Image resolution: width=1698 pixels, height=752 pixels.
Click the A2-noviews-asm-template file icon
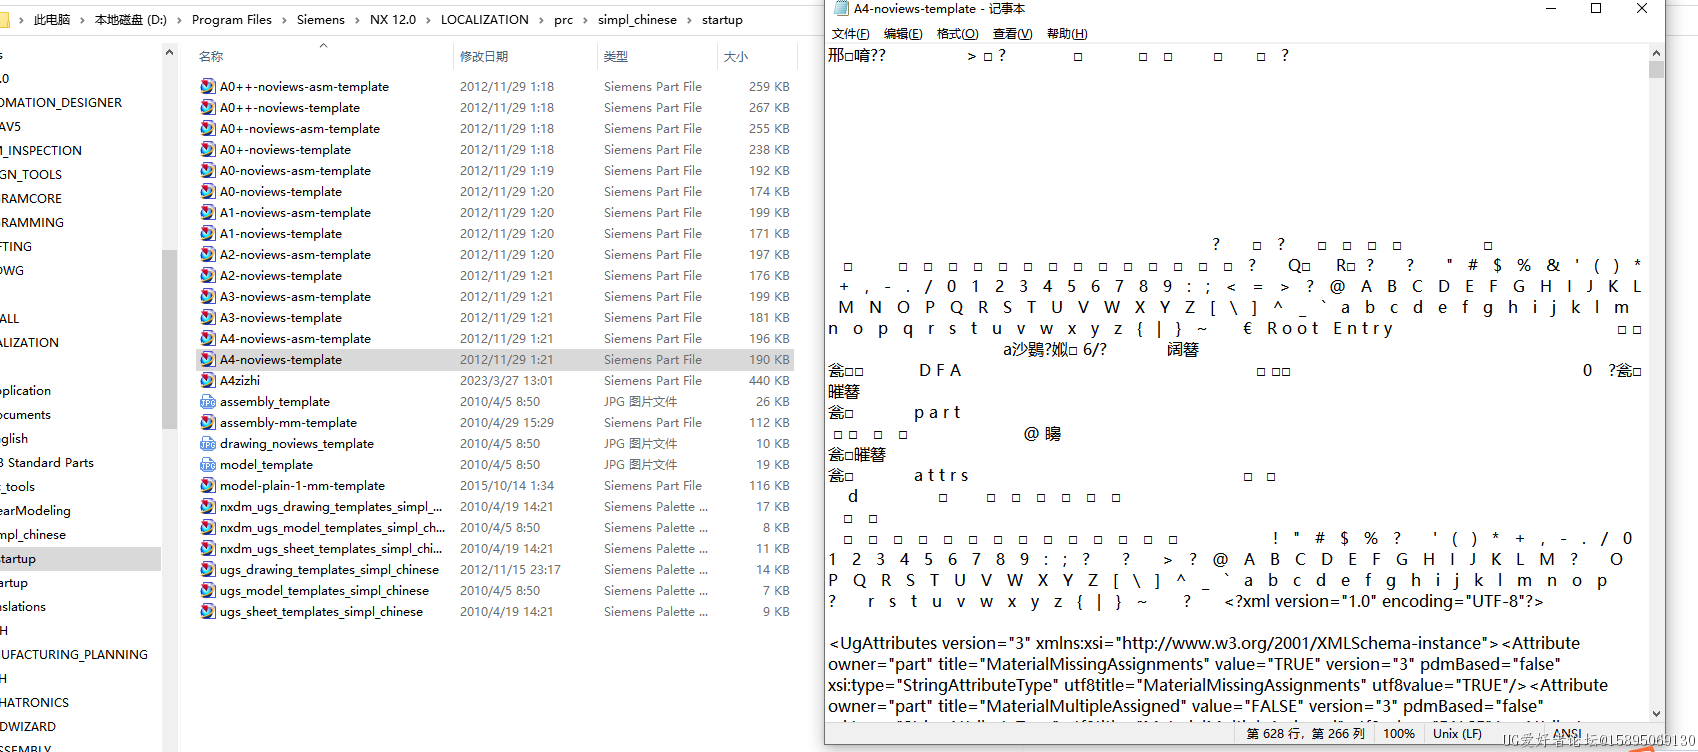[x=208, y=254]
